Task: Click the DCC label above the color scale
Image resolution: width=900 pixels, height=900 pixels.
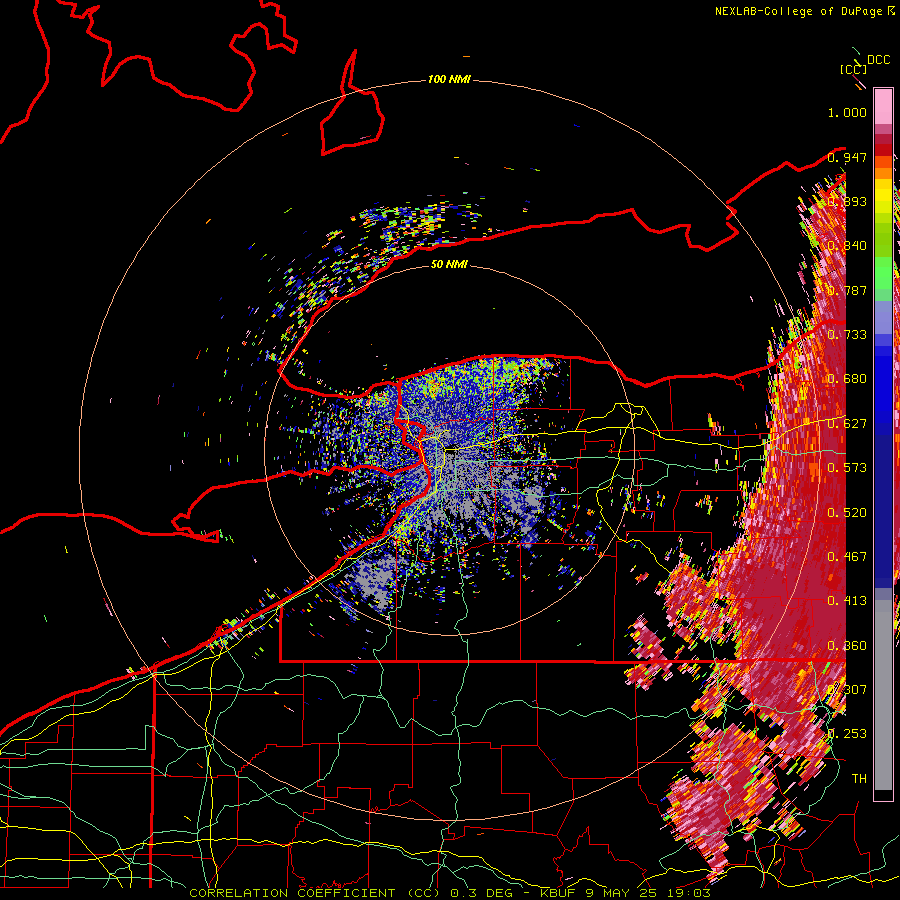Action: (x=878, y=60)
